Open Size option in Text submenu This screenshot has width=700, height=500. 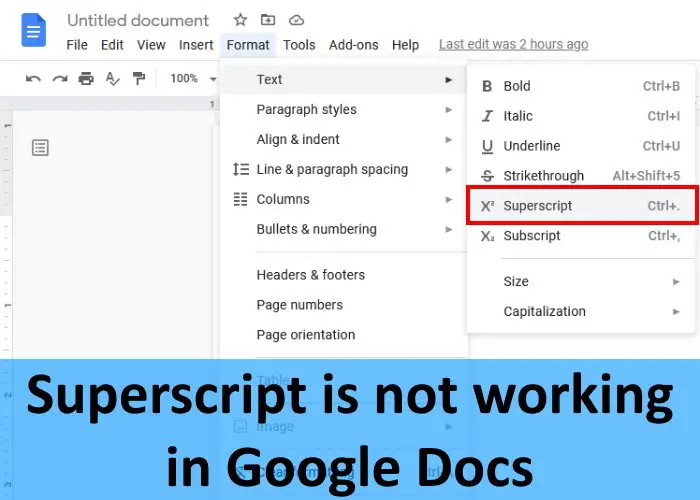coord(581,282)
